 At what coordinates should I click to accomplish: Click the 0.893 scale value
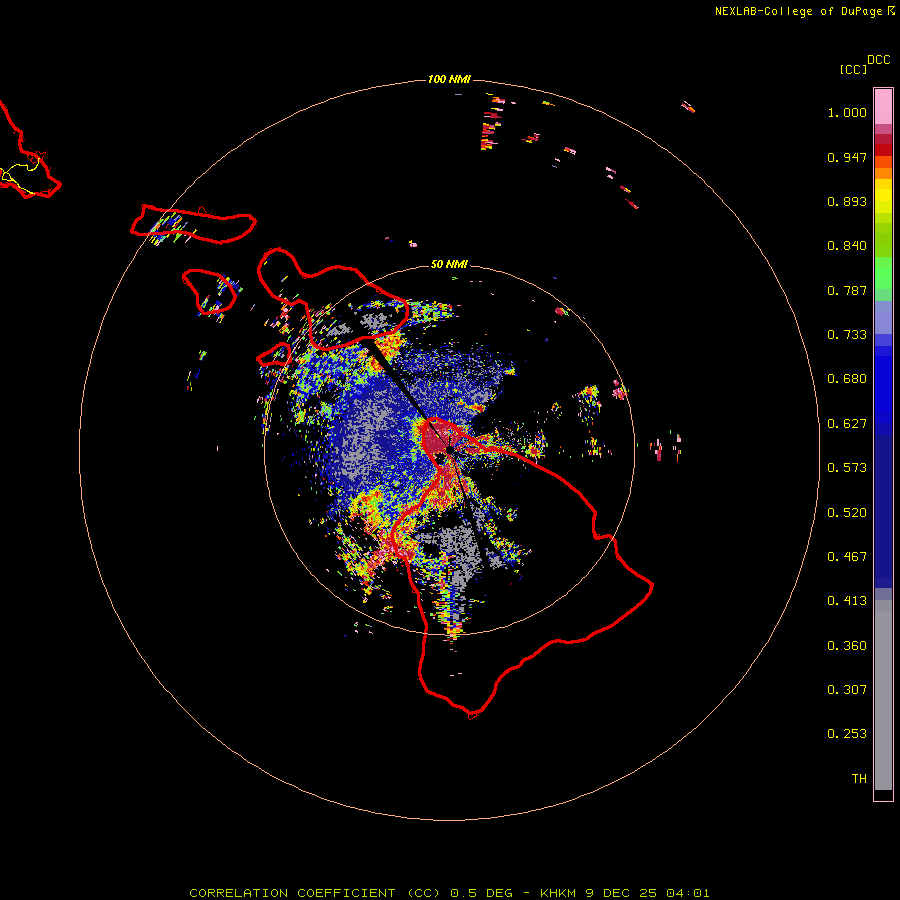pos(847,201)
